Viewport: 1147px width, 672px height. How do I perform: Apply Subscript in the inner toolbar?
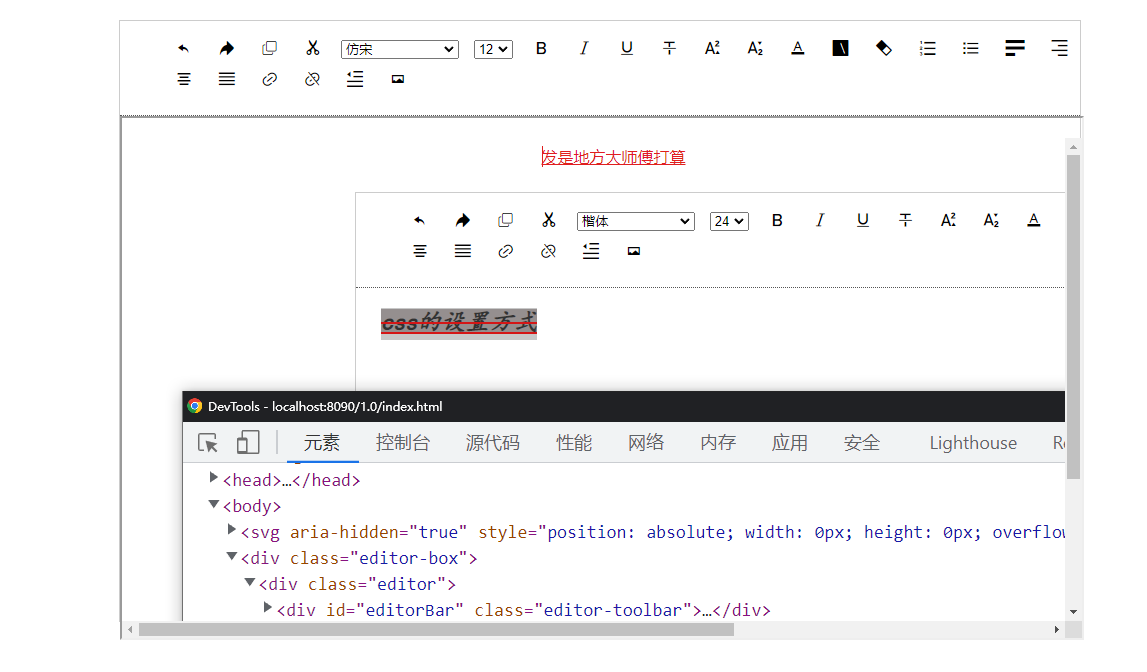coord(991,220)
